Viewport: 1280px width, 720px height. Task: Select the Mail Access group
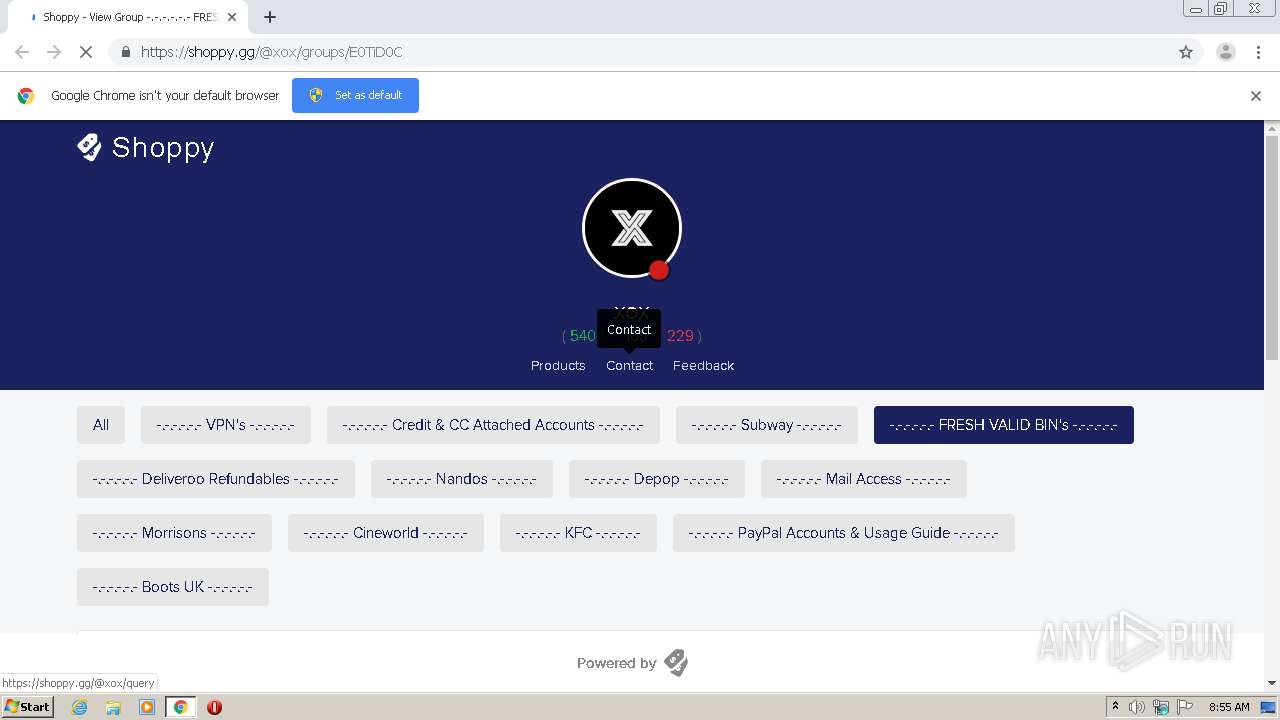click(864, 479)
